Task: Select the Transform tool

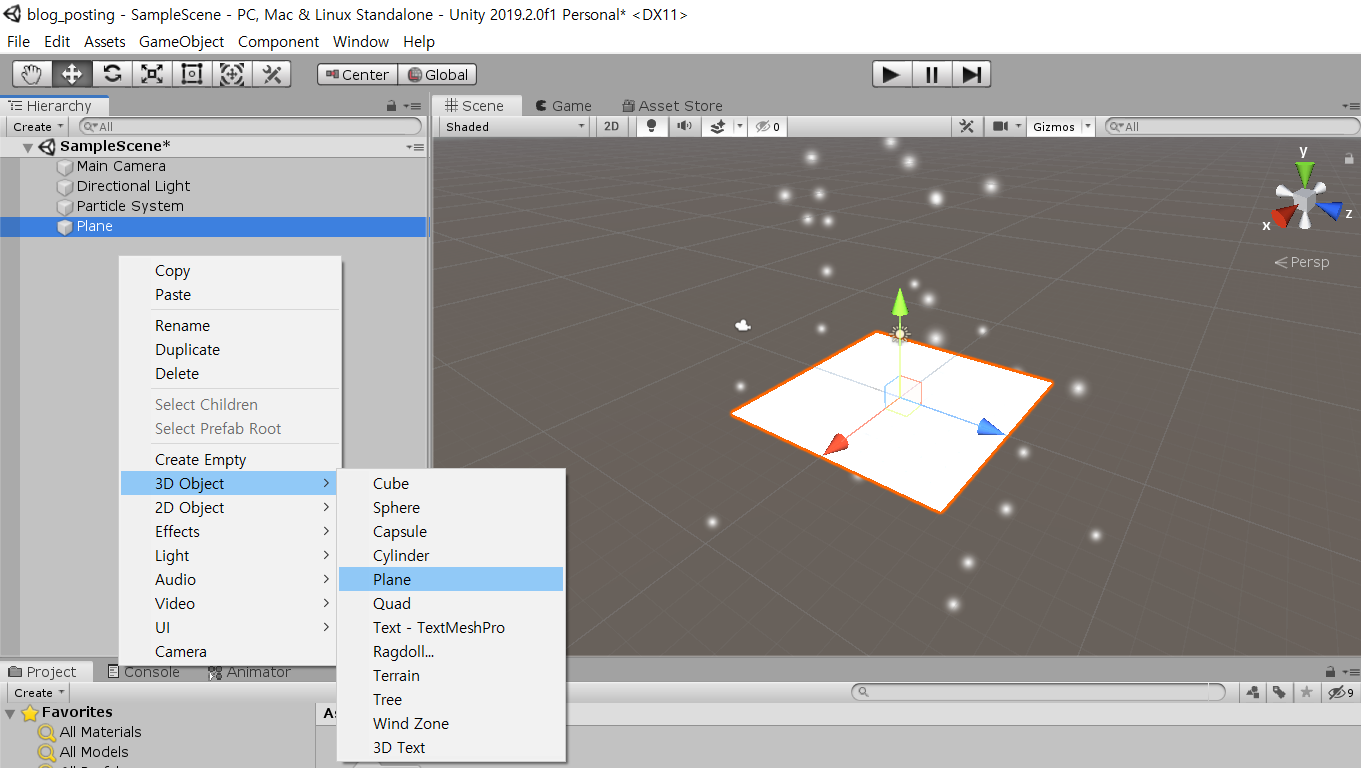Action: click(232, 74)
